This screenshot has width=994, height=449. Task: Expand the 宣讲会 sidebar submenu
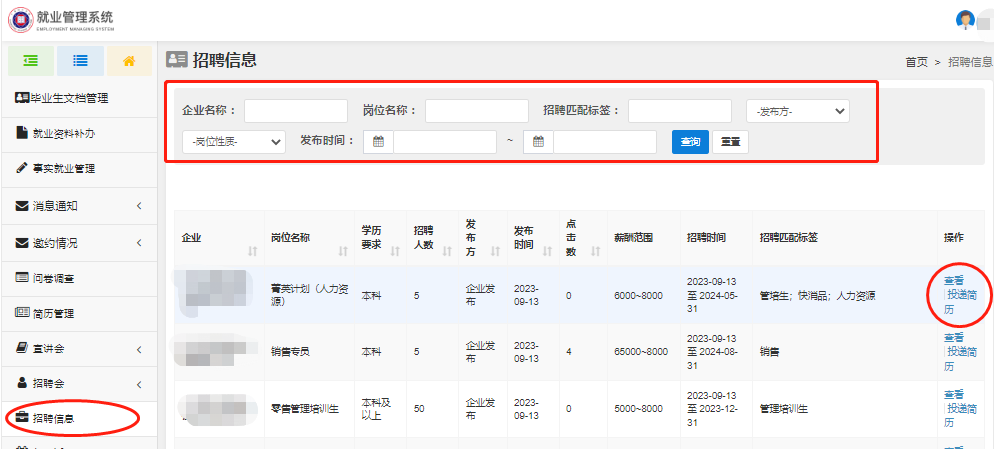138,349
